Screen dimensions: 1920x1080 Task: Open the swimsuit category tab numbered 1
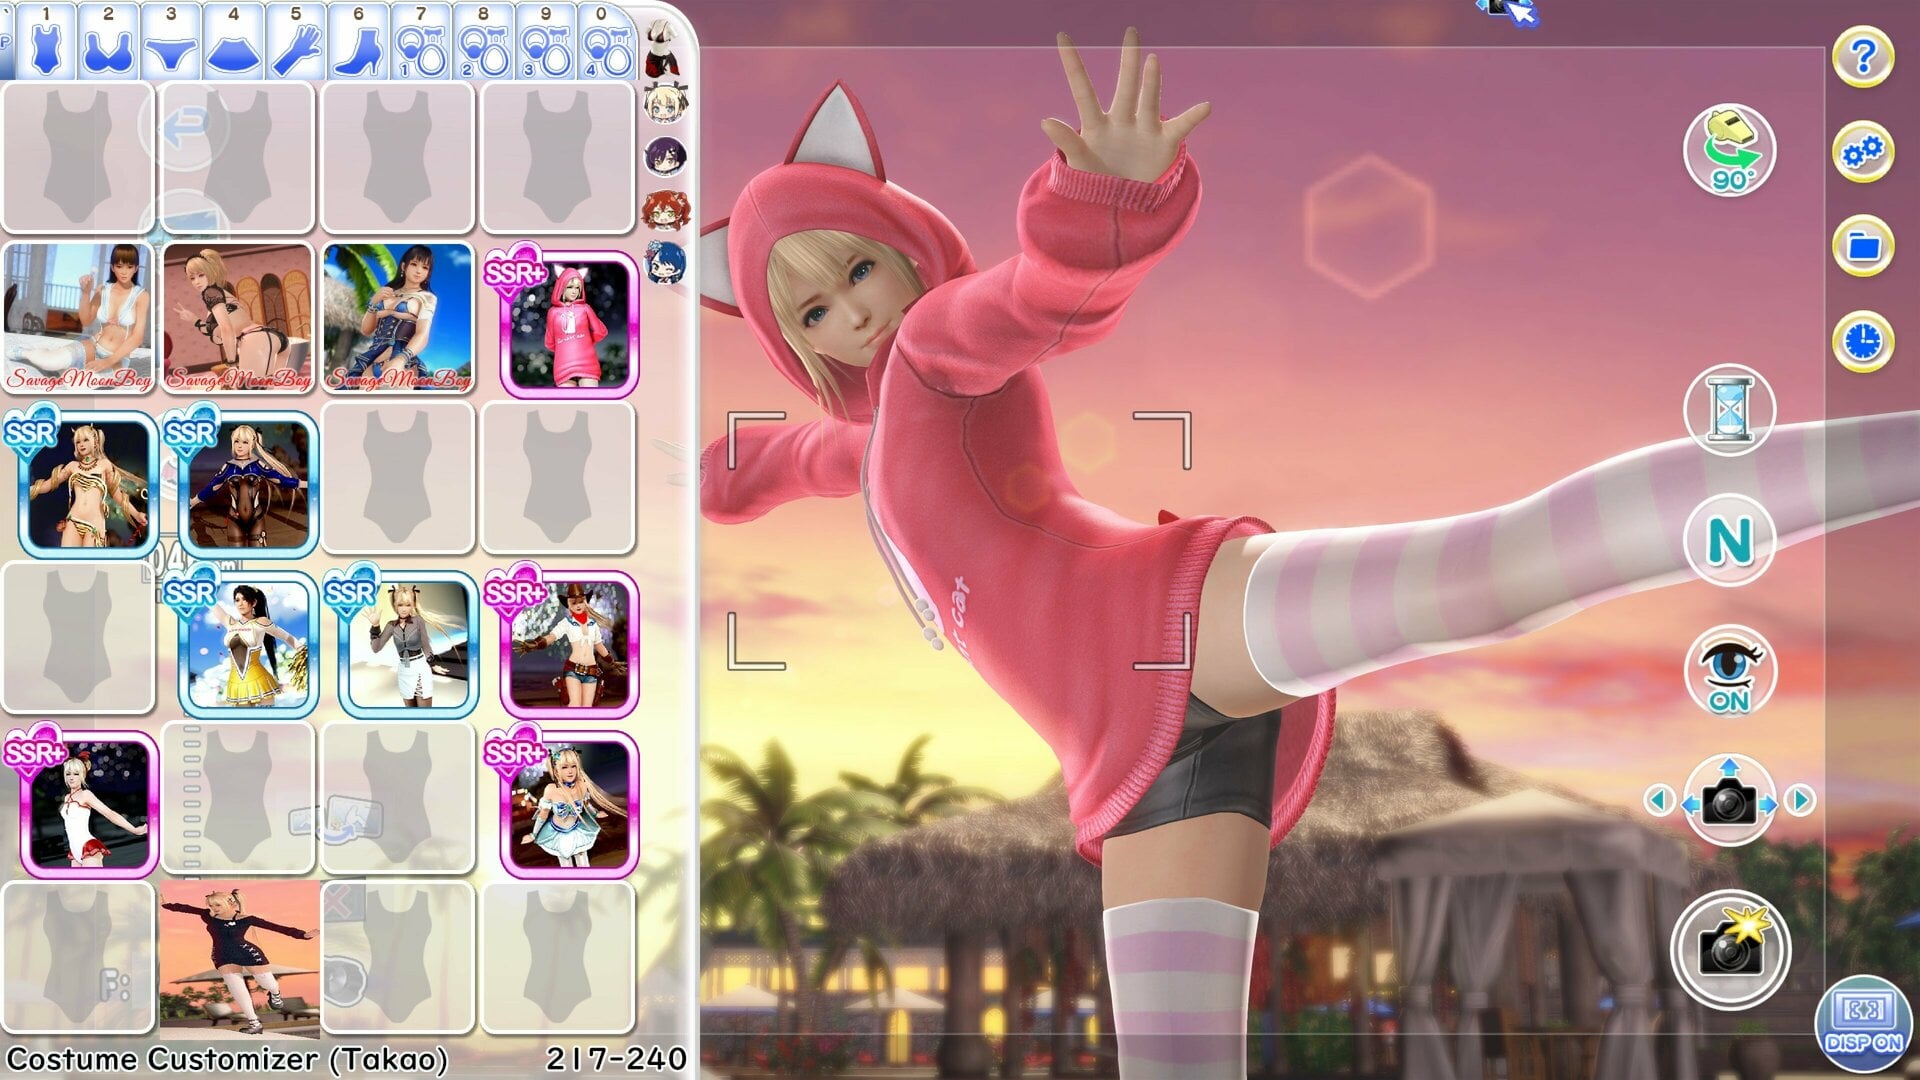[x=46, y=42]
